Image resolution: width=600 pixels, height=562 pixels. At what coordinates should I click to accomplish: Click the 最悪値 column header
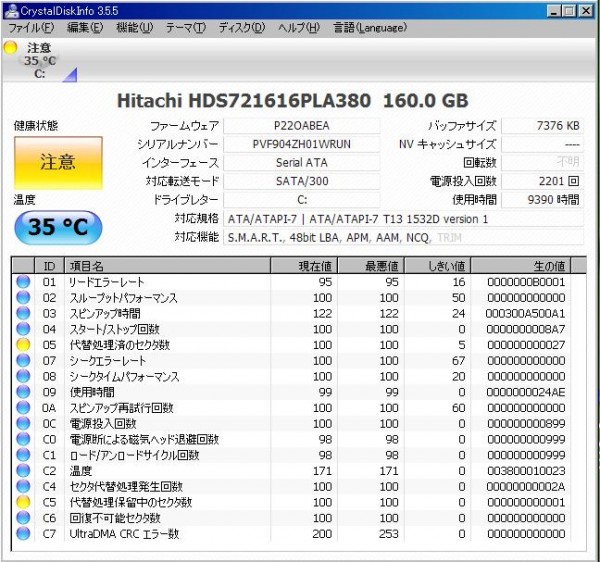coord(371,266)
